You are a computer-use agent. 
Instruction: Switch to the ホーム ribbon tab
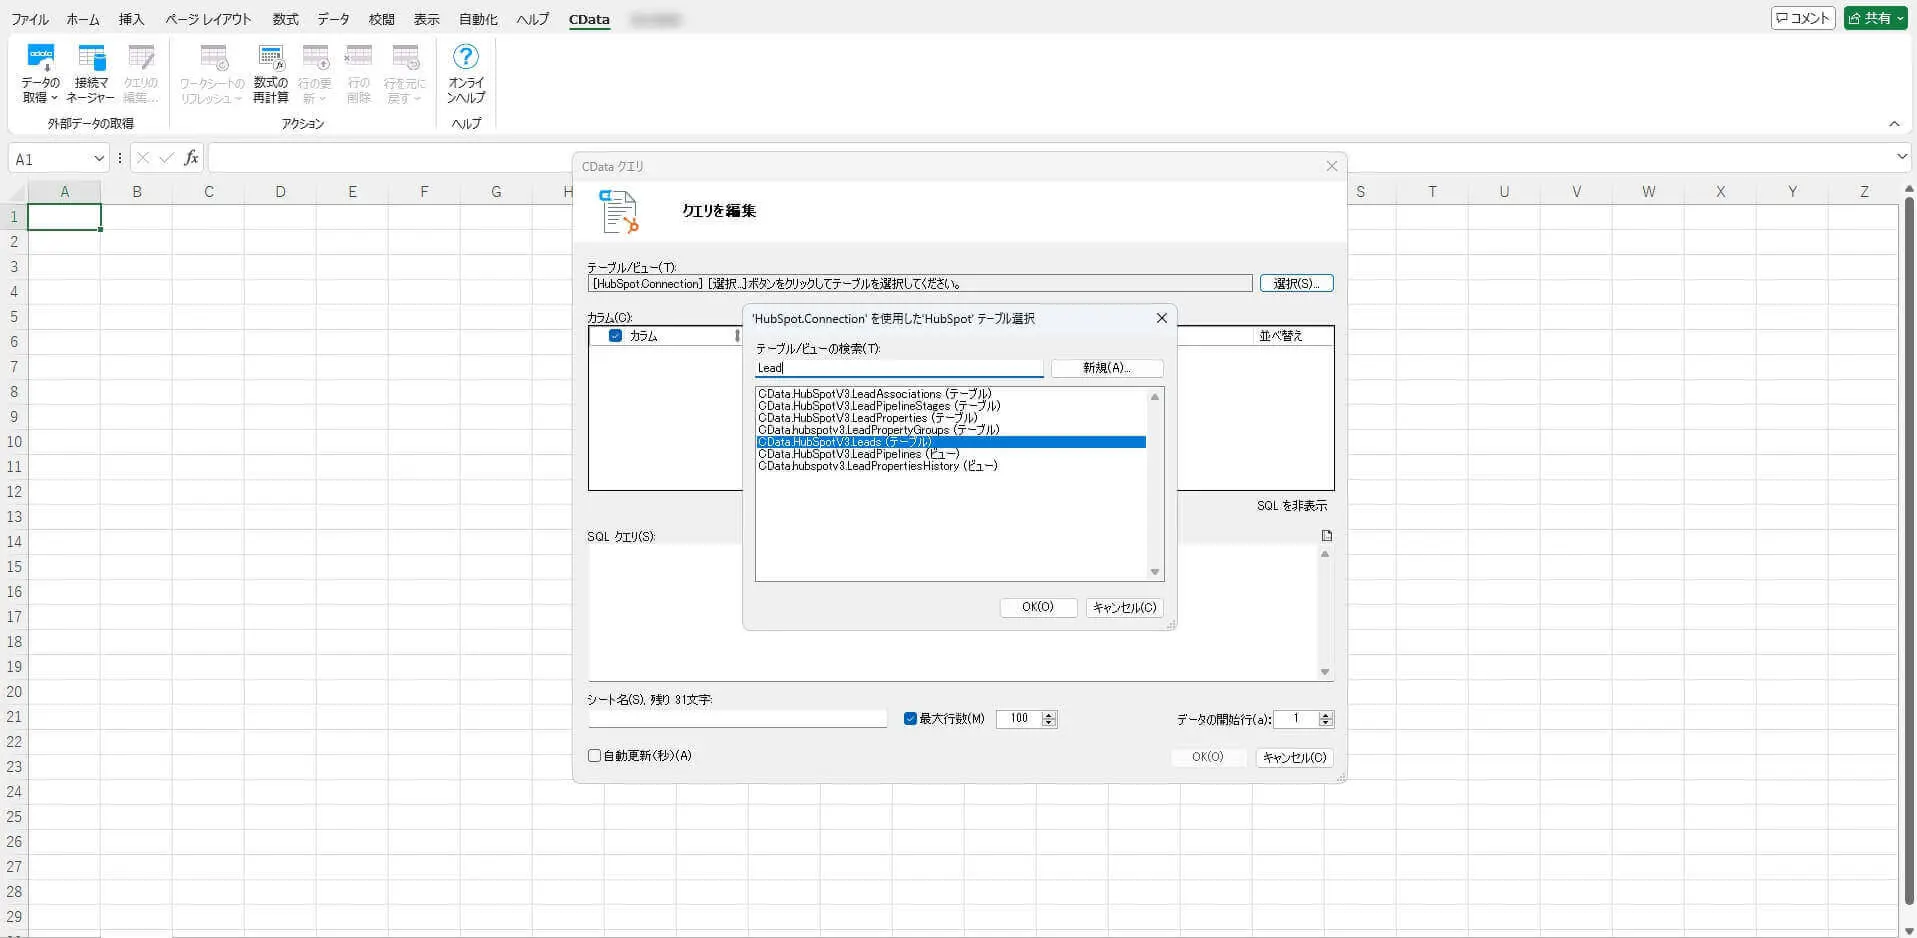pos(83,19)
